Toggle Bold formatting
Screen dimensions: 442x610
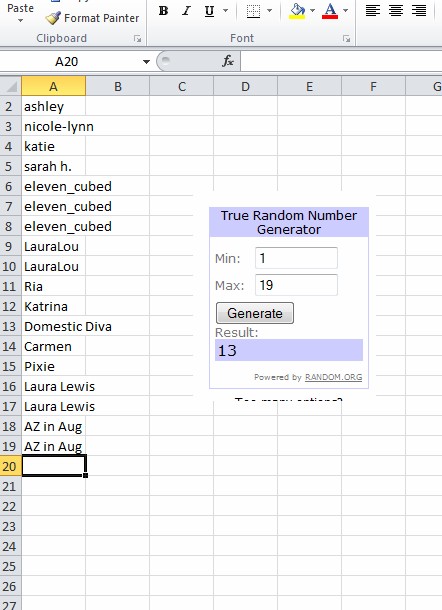point(164,11)
